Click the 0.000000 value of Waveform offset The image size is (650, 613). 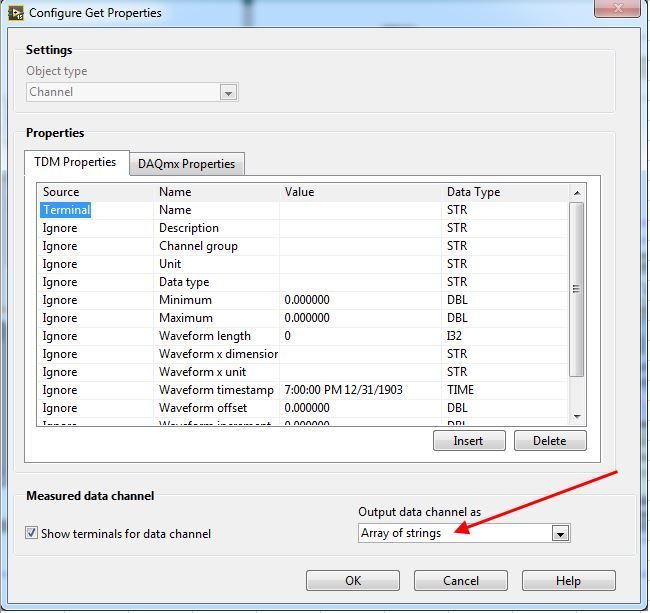[x=307, y=408]
